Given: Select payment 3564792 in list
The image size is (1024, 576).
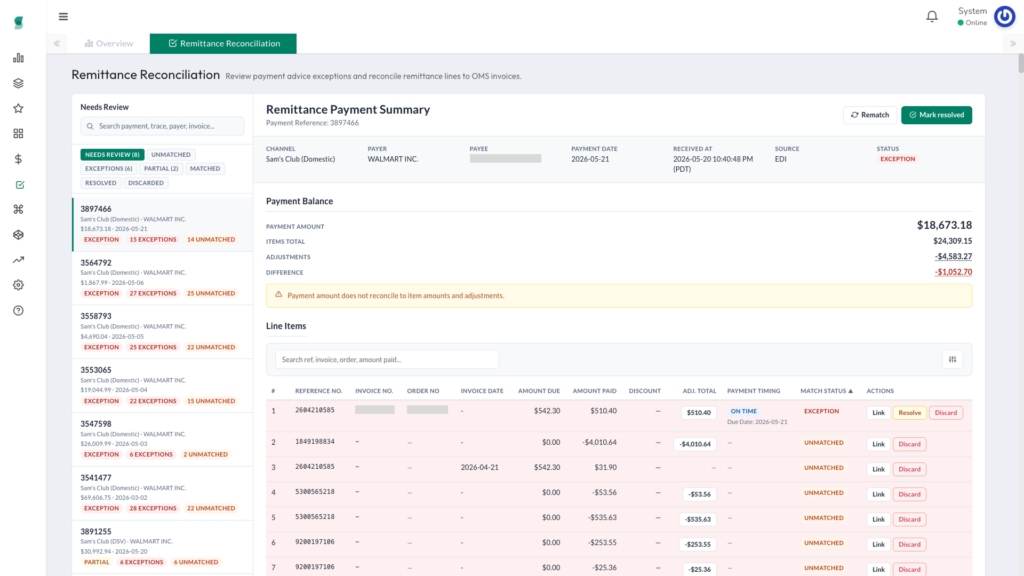Looking at the screenshot, I should tap(163, 278).
